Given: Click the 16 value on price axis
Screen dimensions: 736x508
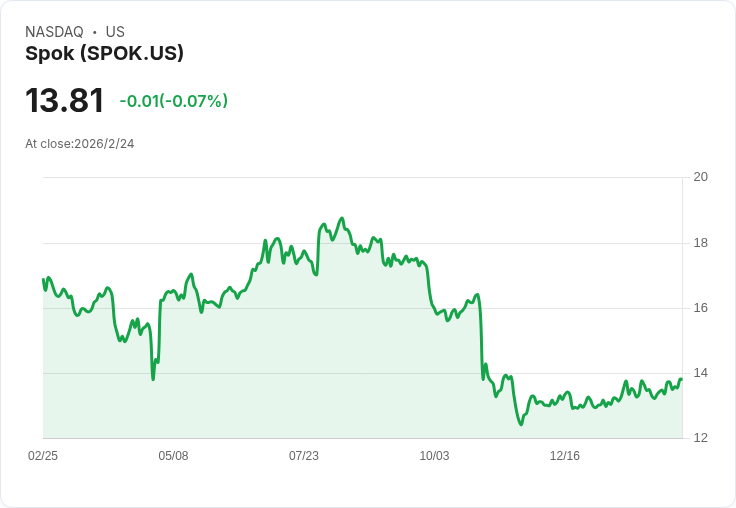Looking at the screenshot, I should [x=701, y=308].
